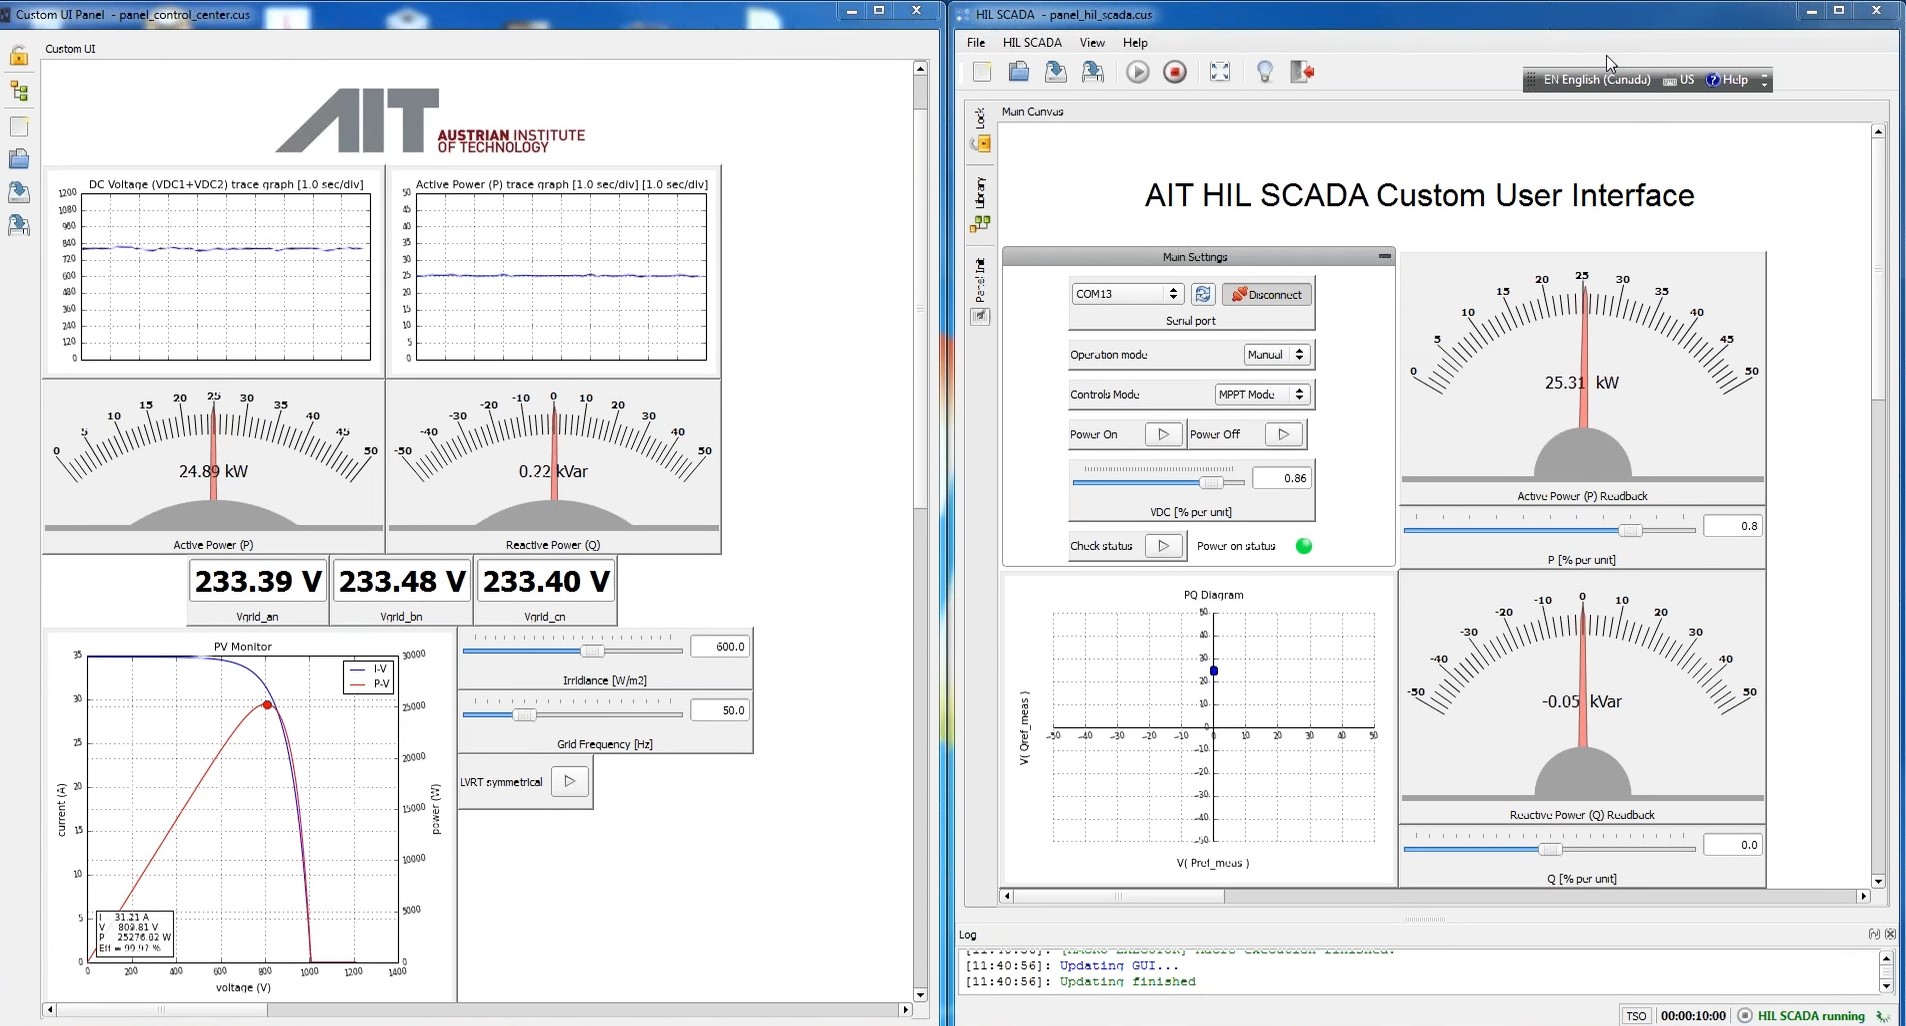This screenshot has height=1026, width=1906.
Task: Select the Main Canvas tab
Action: [x=1032, y=112]
